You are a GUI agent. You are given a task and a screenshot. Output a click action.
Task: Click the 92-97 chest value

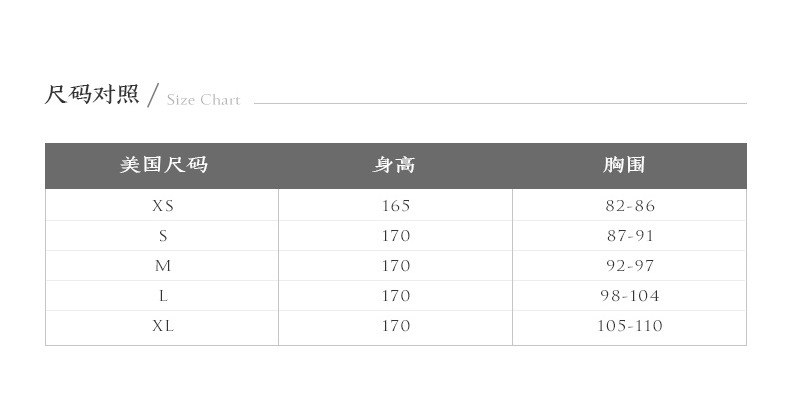click(x=630, y=265)
